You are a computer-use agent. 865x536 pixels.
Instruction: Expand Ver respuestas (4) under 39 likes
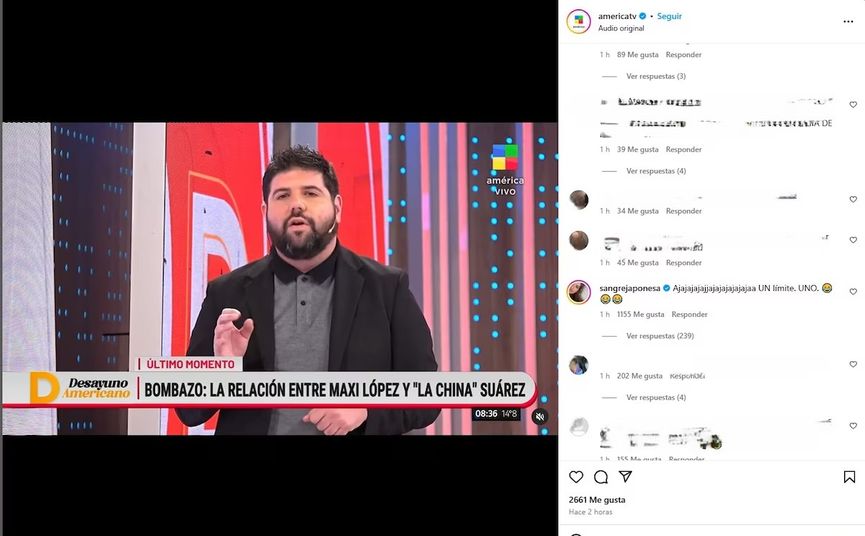coord(656,171)
